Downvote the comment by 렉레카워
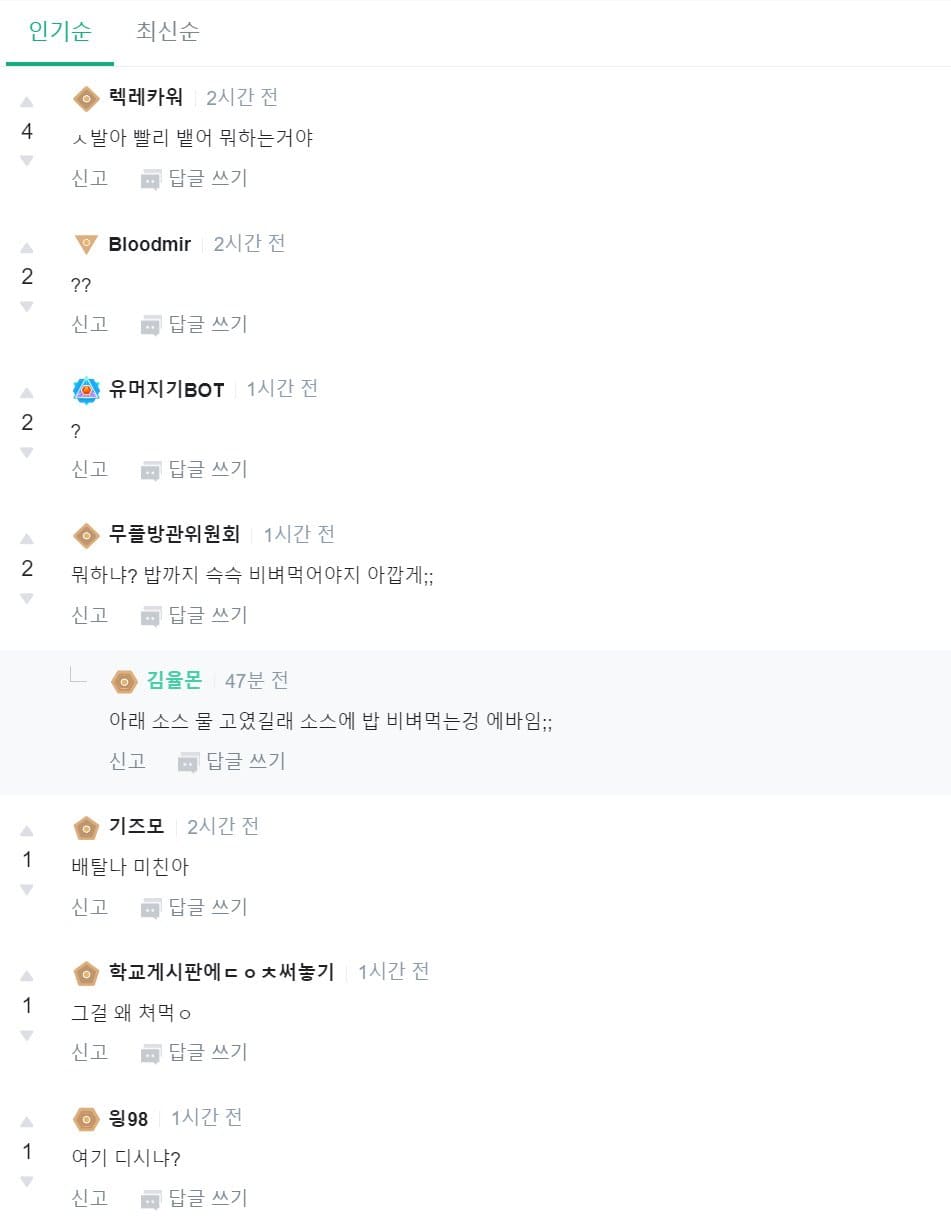This screenshot has height=1224, width=951. click(27, 160)
